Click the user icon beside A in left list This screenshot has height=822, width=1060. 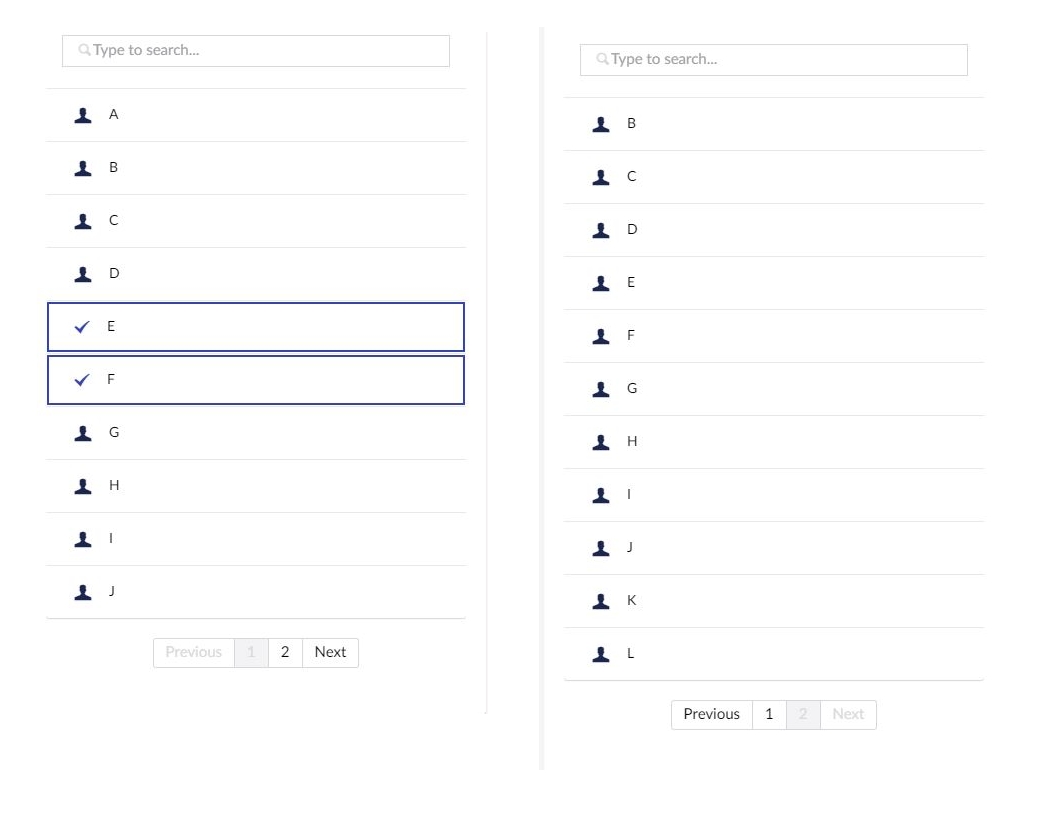pyautogui.click(x=82, y=116)
